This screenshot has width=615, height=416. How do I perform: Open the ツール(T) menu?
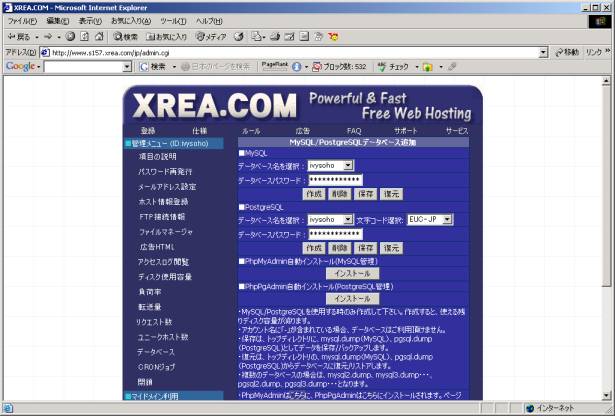pos(172,21)
